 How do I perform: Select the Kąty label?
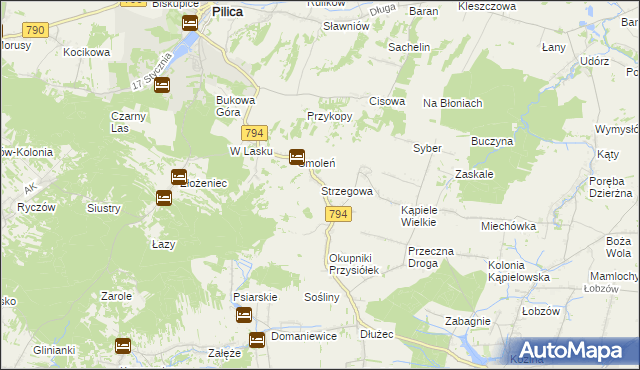click(608, 155)
